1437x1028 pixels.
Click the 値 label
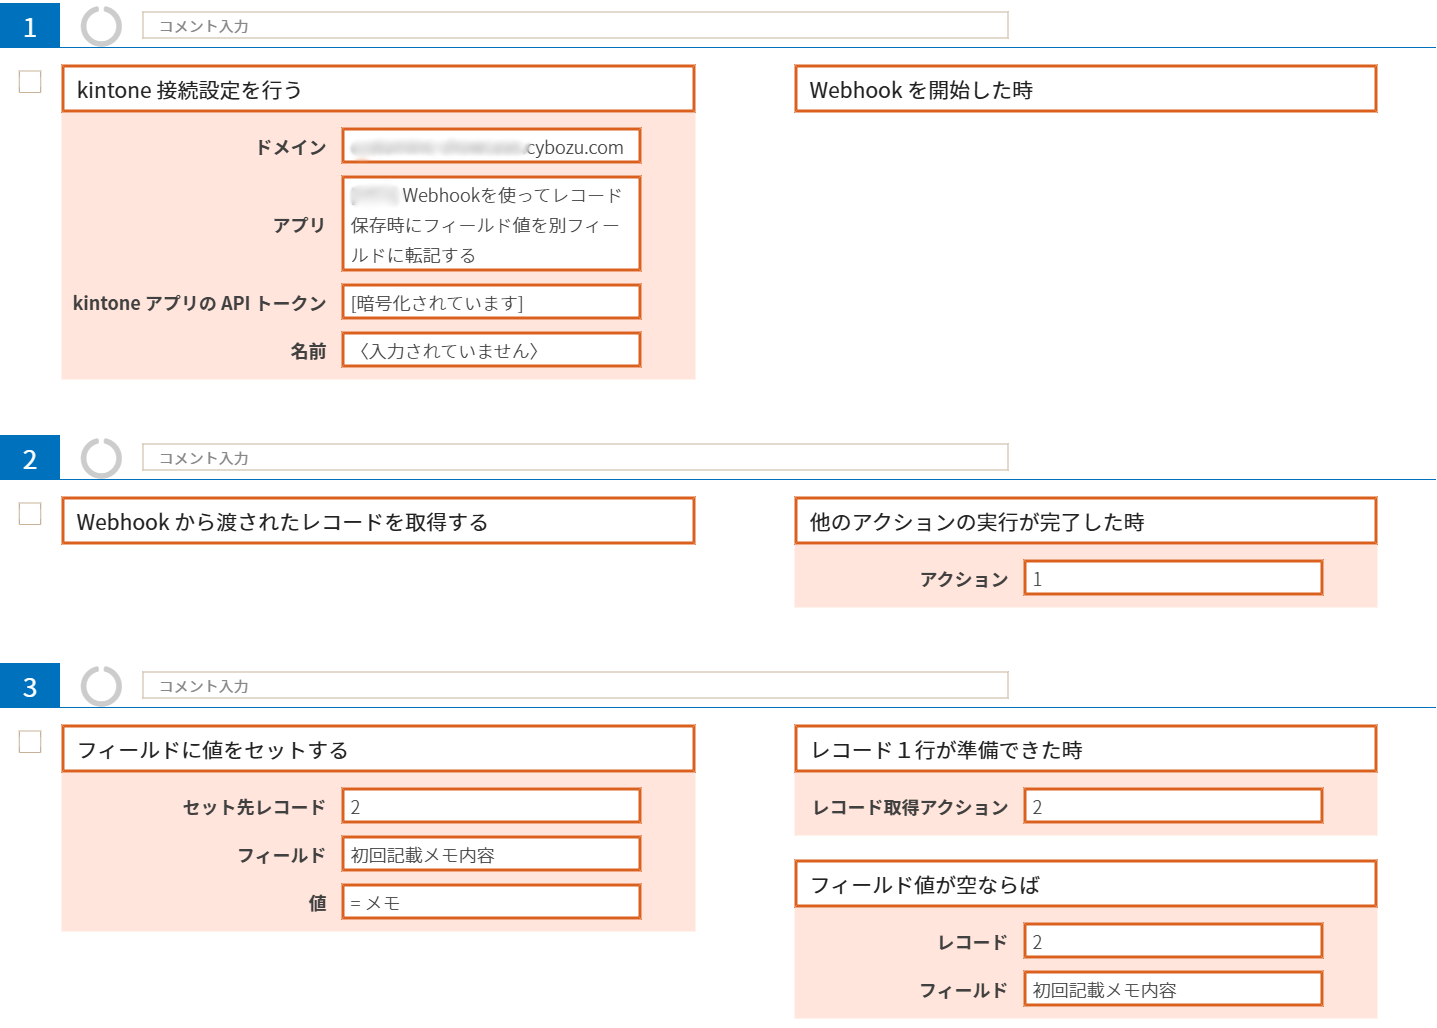(x=318, y=903)
